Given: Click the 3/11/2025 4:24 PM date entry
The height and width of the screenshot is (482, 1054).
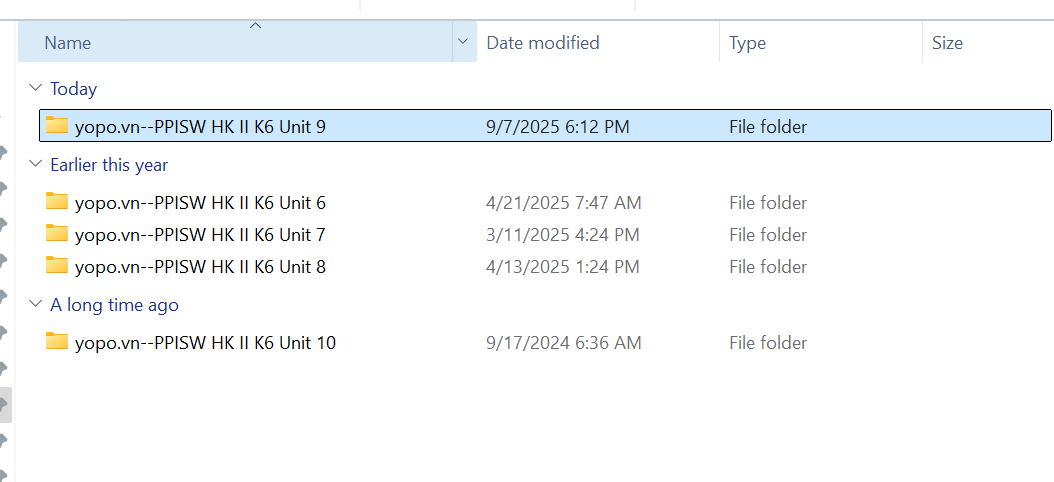Looking at the screenshot, I should (562, 235).
